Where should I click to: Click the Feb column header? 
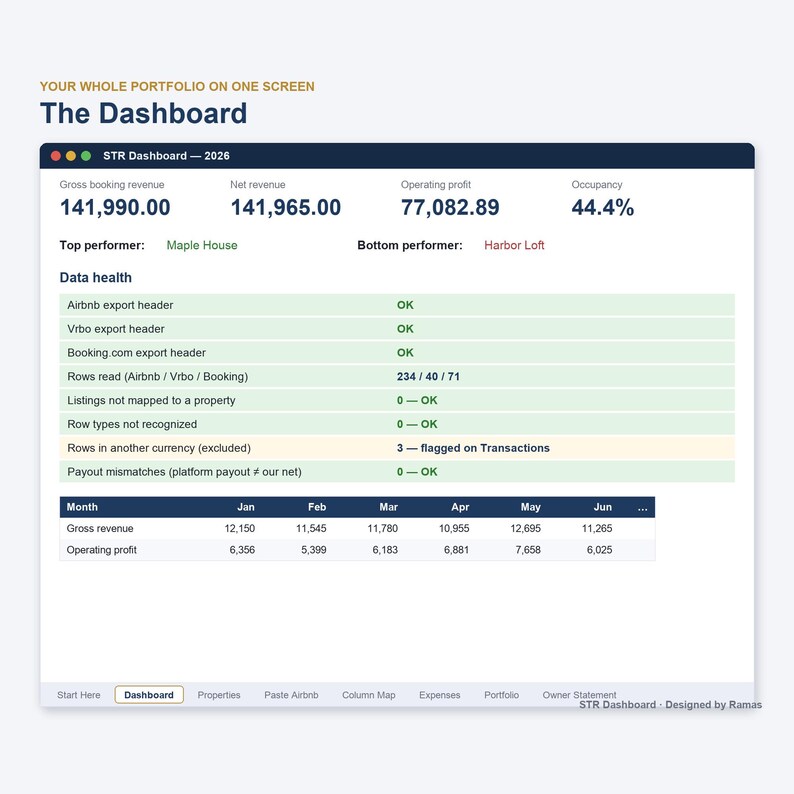pyautogui.click(x=317, y=507)
